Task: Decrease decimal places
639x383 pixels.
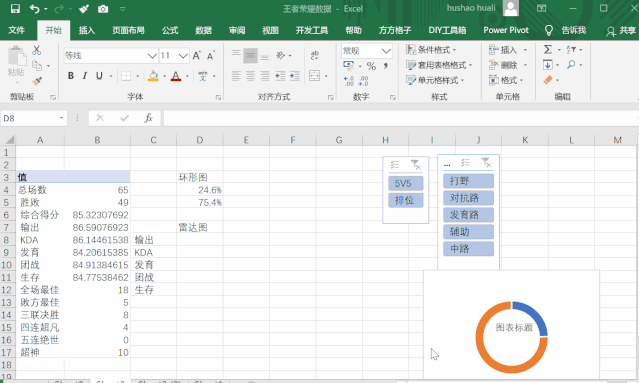Action: (363, 81)
